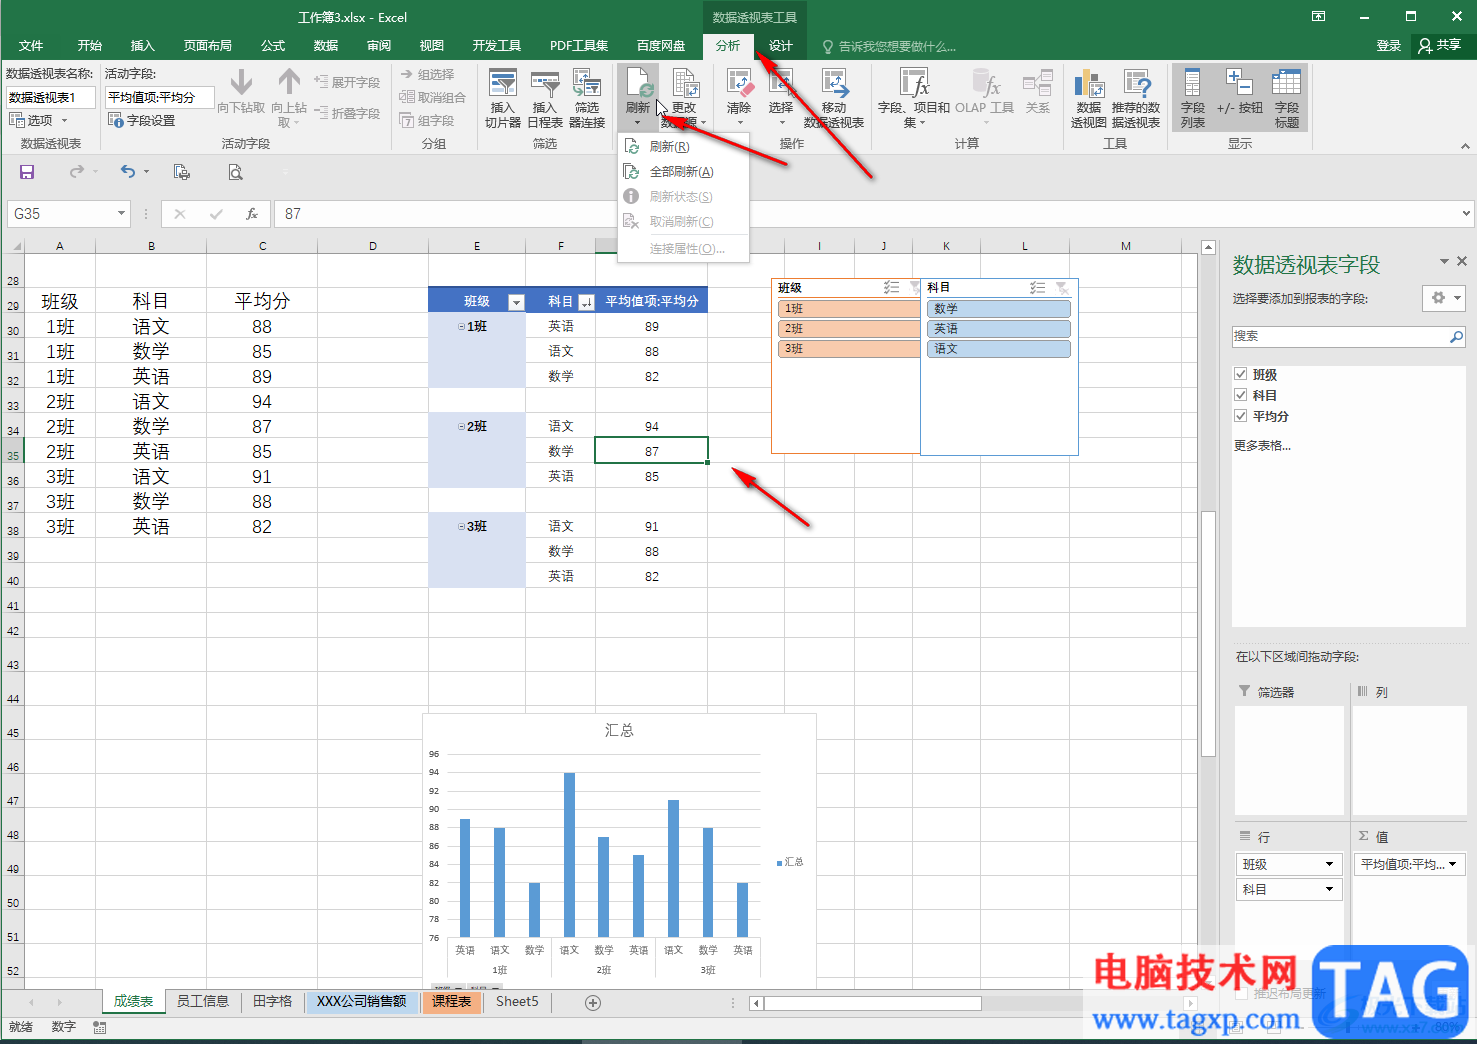The image size is (1477, 1044).
Task: Click the search magnifier in field pane
Action: point(1456,337)
